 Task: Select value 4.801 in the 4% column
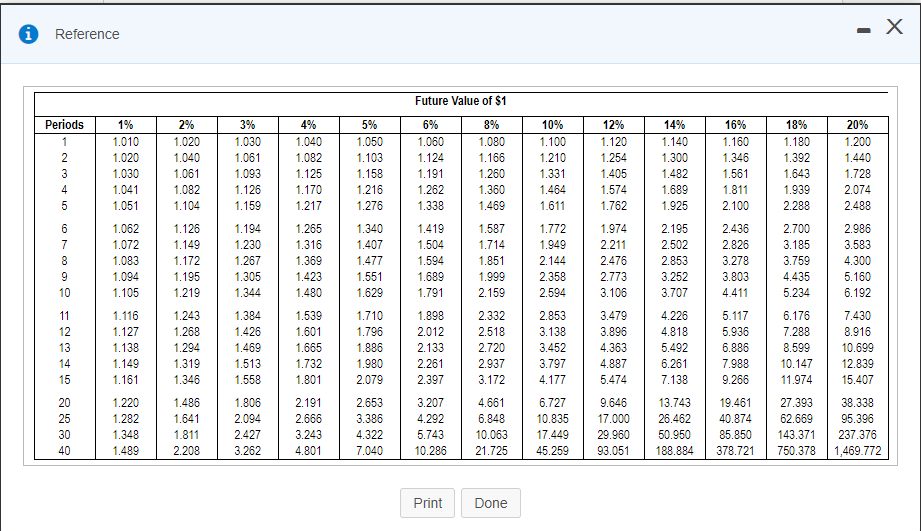(308, 451)
